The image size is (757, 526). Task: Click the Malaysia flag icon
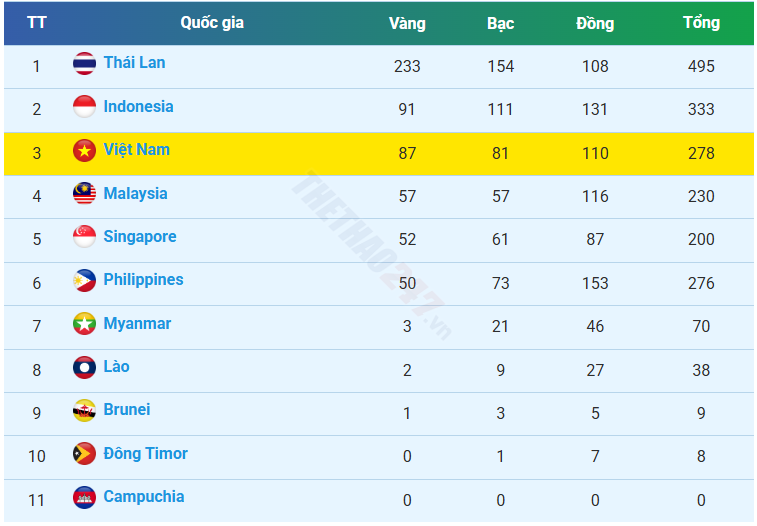coord(85,194)
